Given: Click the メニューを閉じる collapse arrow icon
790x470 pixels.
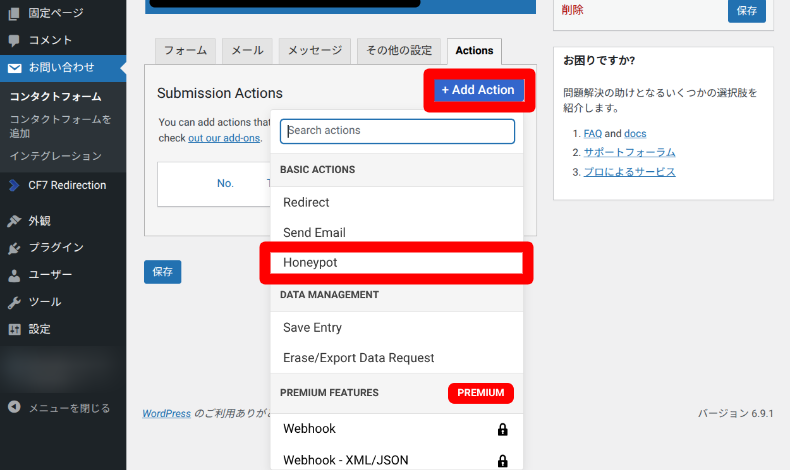Looking at the screenshot, I should (x=14, y=407).
